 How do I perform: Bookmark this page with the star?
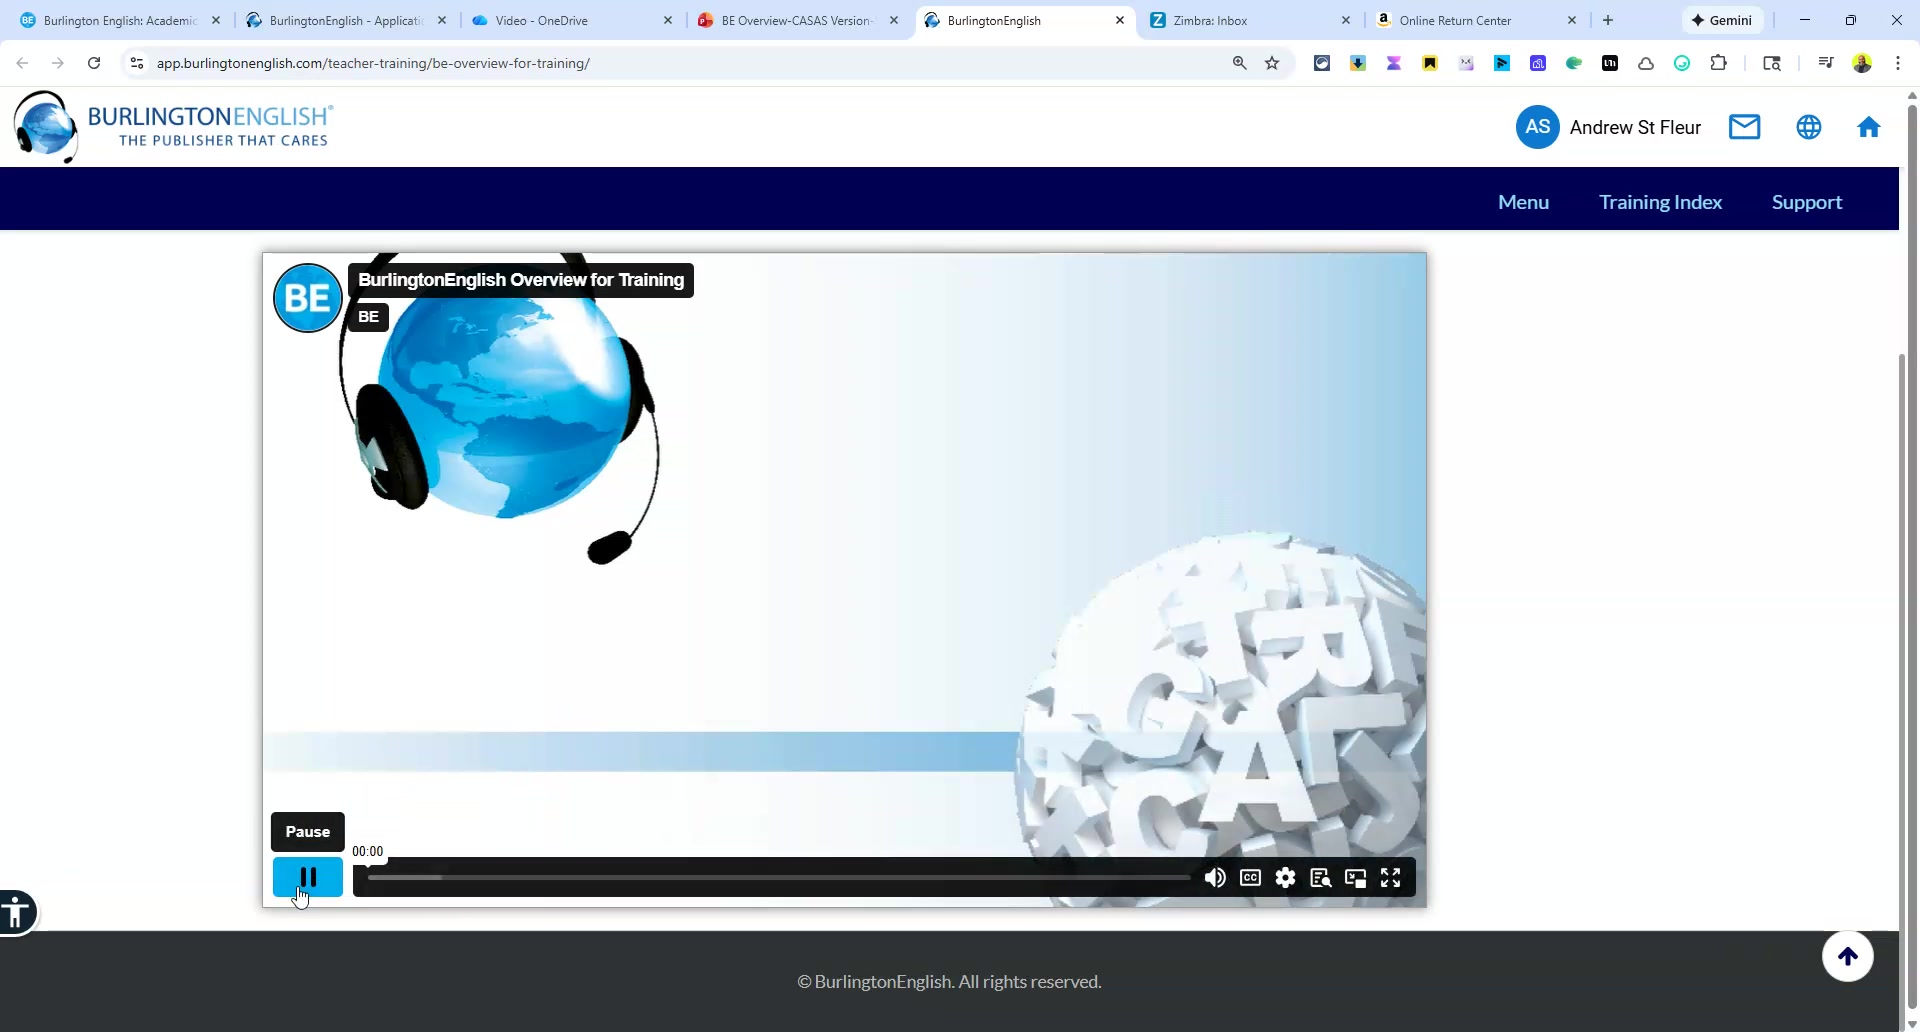point(1272,63)
